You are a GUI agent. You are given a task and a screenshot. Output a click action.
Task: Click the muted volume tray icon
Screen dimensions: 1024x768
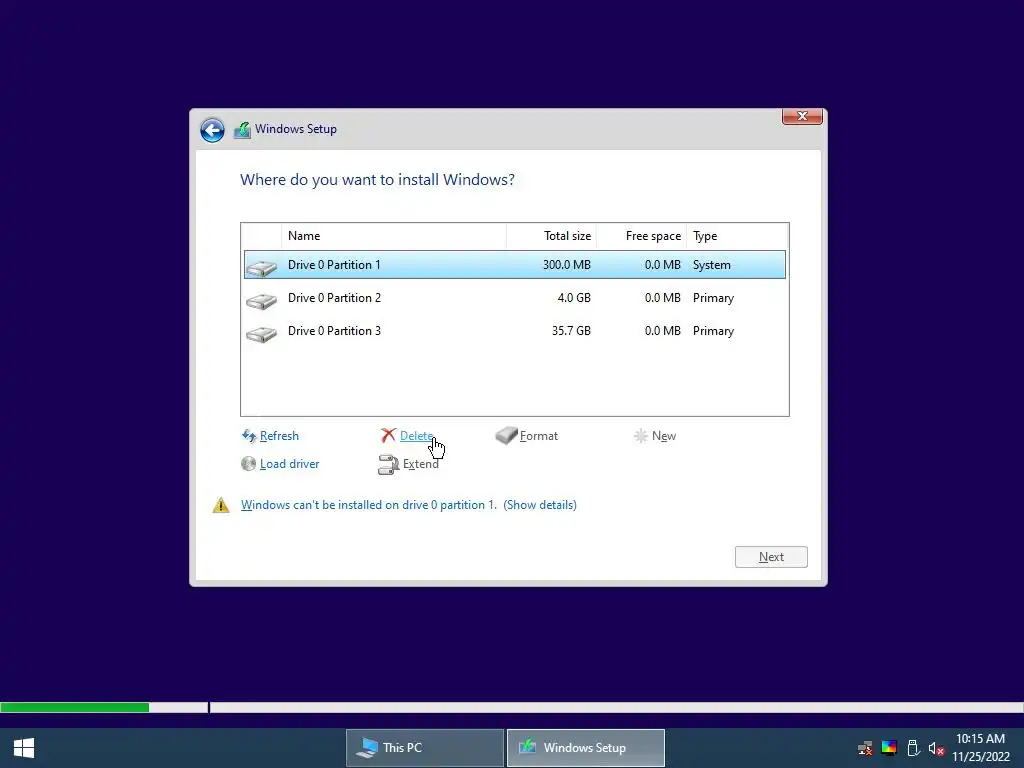[936, 748]
